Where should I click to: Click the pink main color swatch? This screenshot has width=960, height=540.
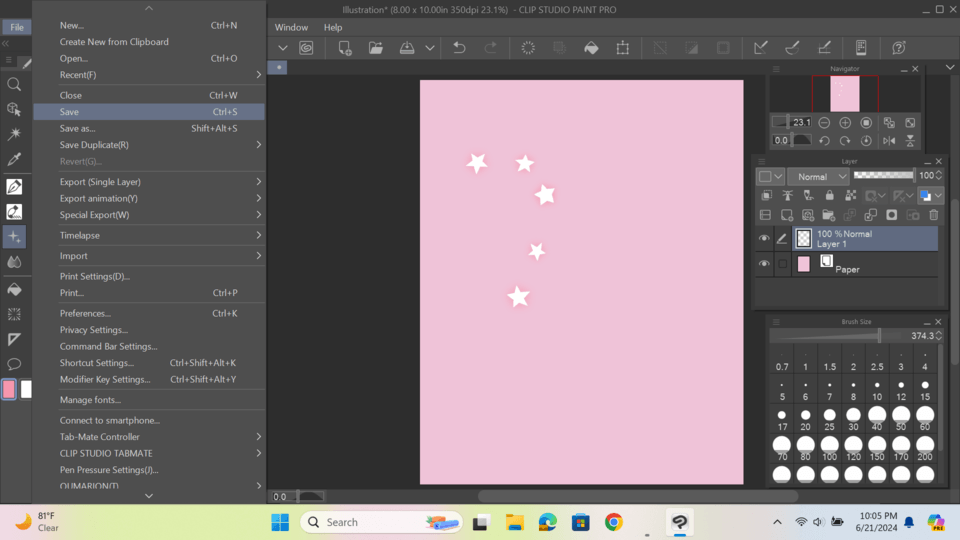[x=9, y=389]
